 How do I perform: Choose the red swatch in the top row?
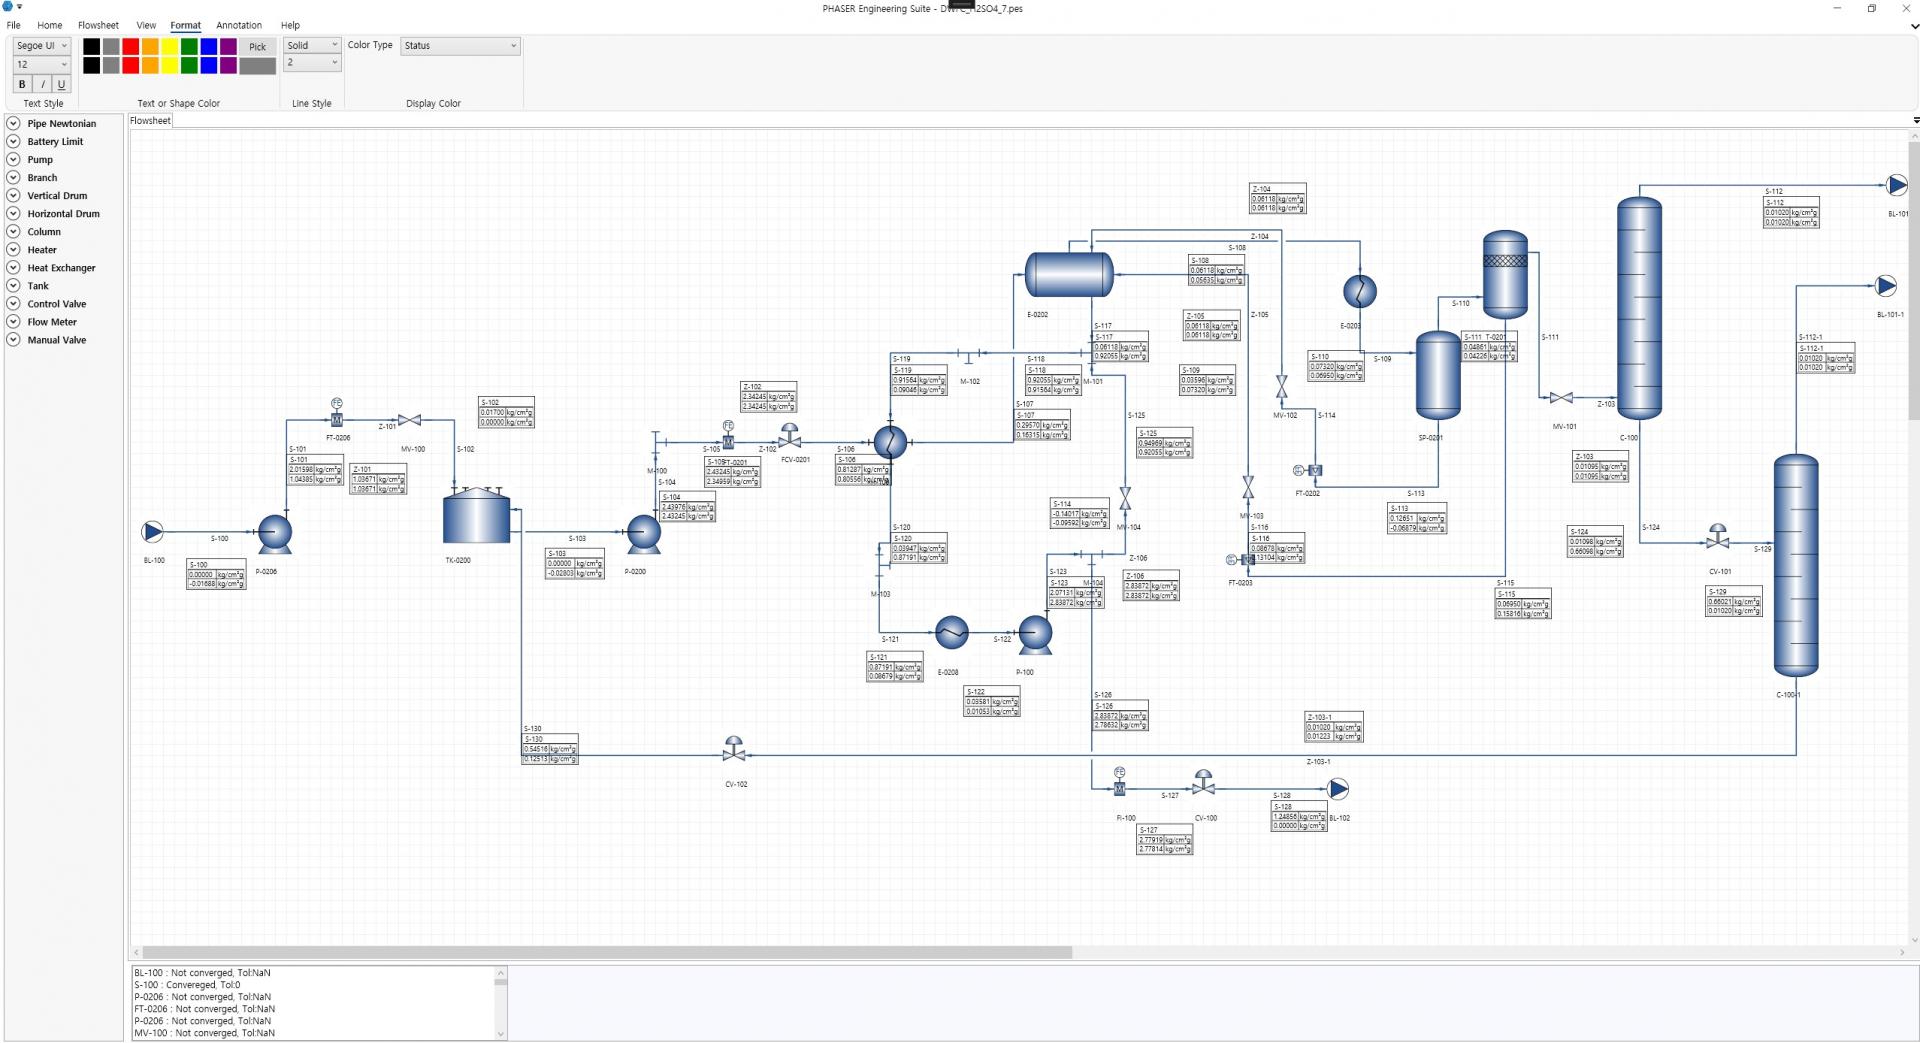coord(130,46)
